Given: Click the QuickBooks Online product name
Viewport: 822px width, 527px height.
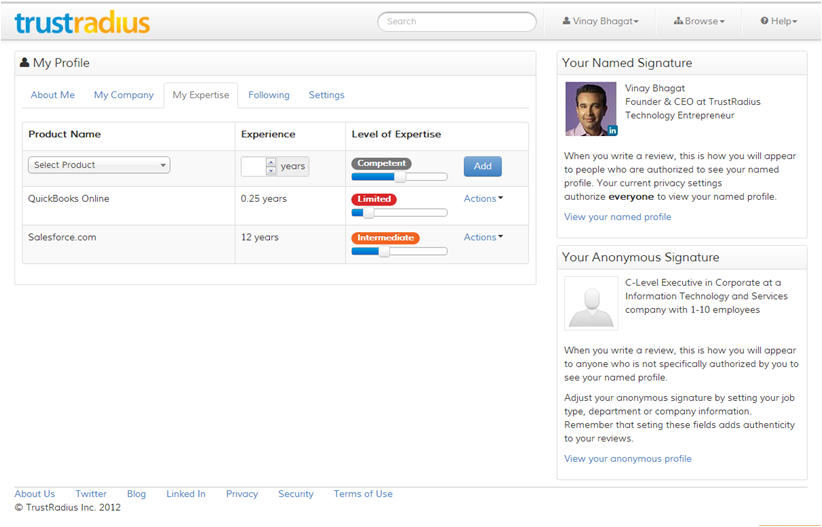Looking at the screenshot, I should pos(69,198).
